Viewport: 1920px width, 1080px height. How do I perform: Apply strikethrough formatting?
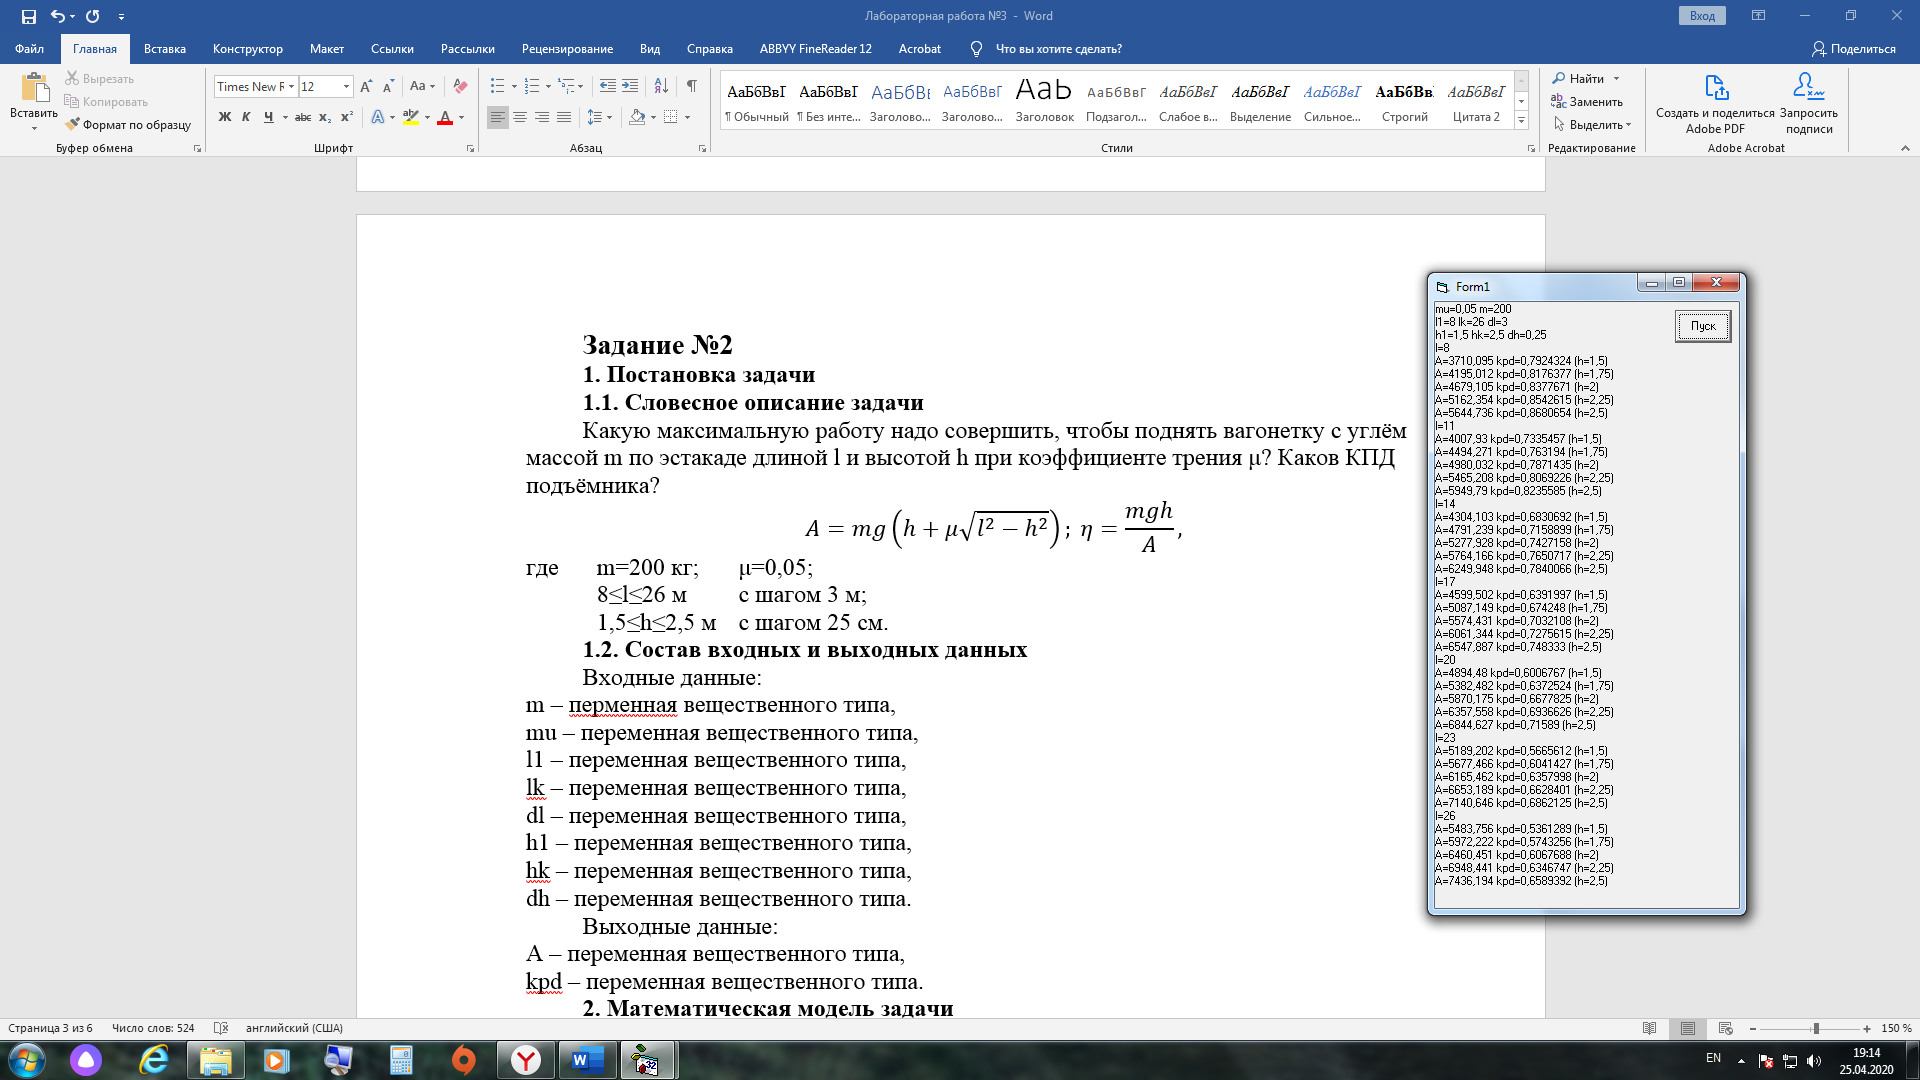click(303, 117)
